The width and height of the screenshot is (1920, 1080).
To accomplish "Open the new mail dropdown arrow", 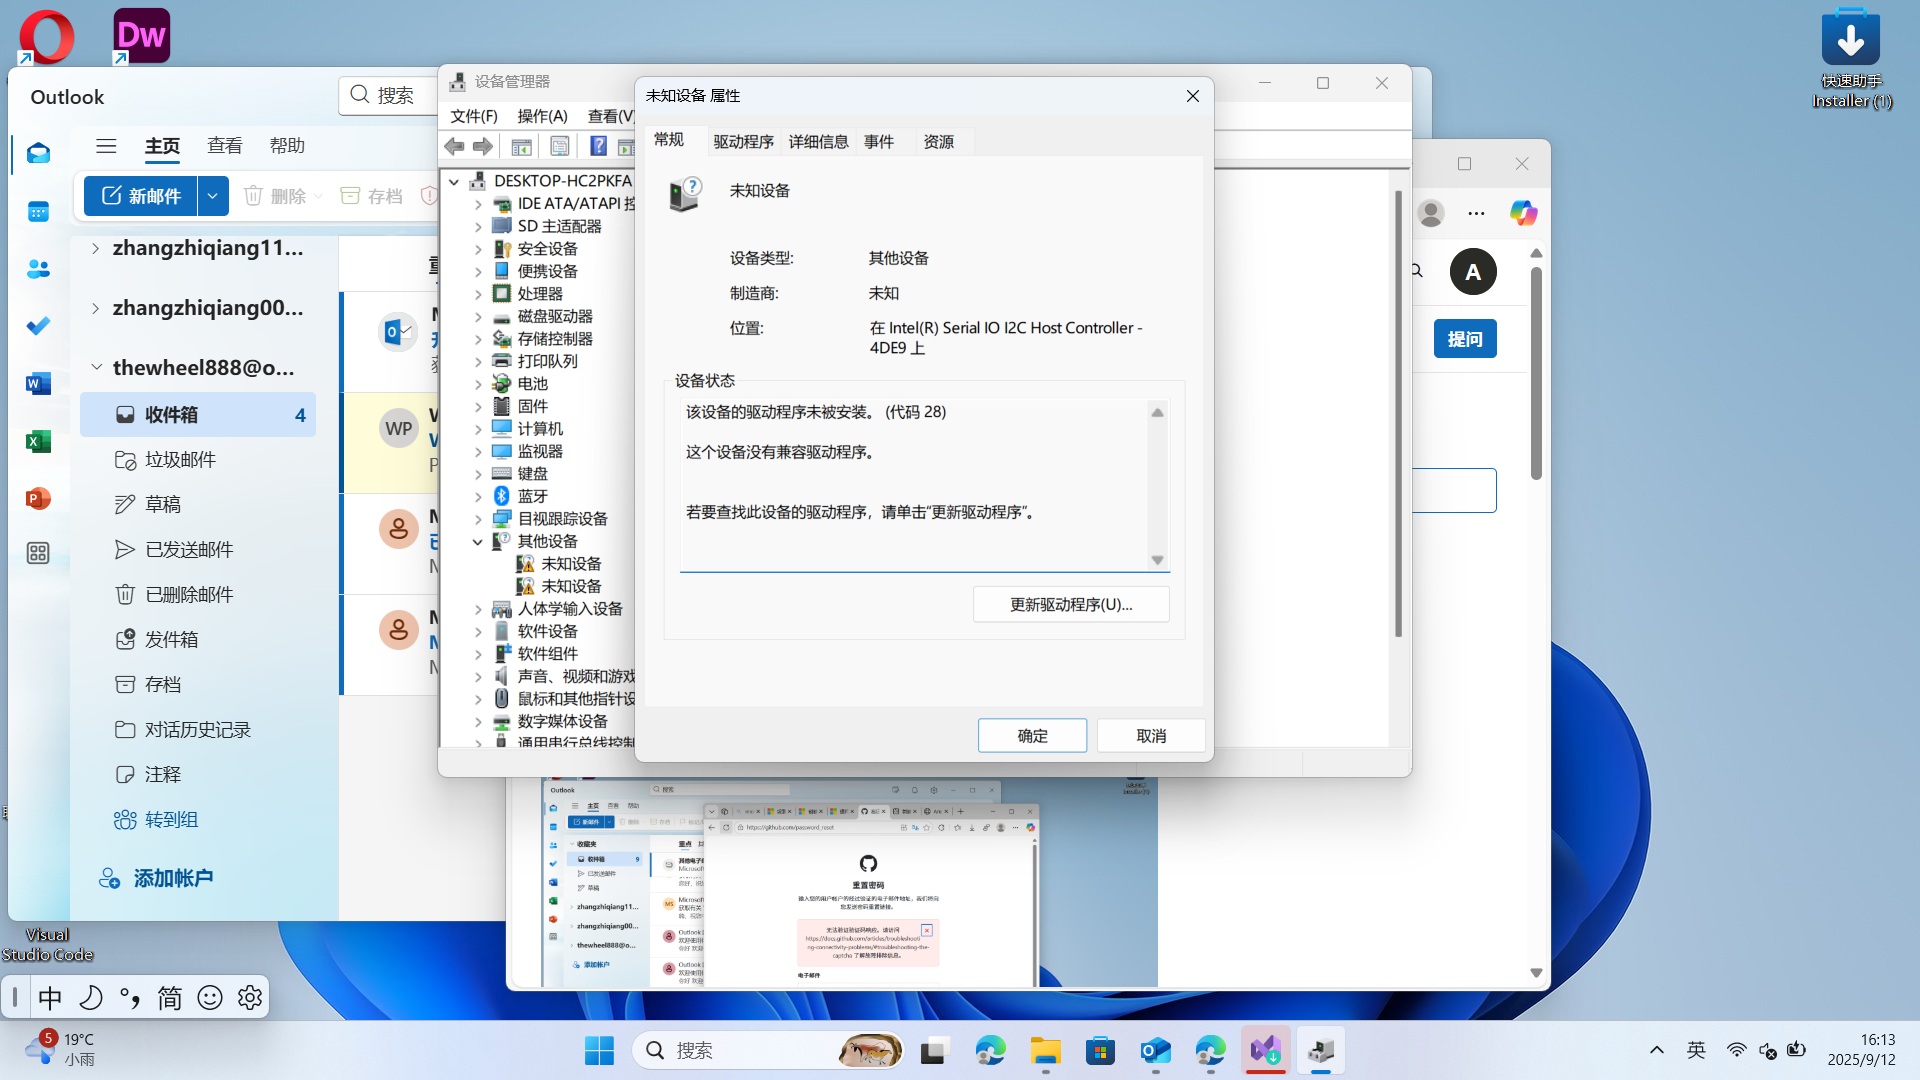I will pos(213,196).
